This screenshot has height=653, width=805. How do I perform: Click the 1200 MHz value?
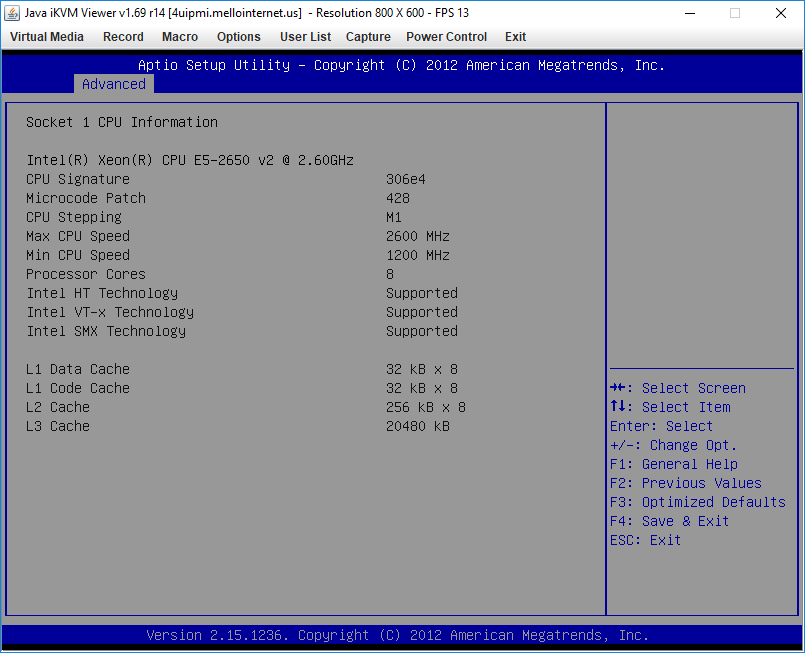coord(418,255)
